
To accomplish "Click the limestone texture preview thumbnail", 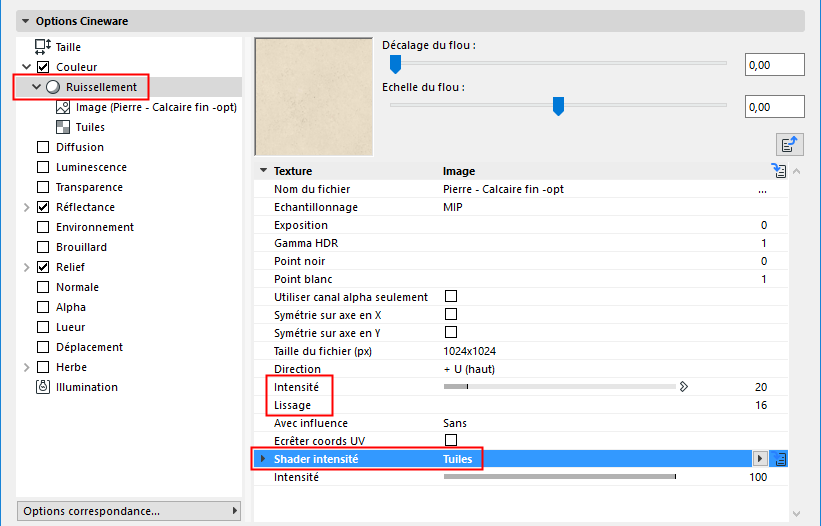I will pos(314,97).
